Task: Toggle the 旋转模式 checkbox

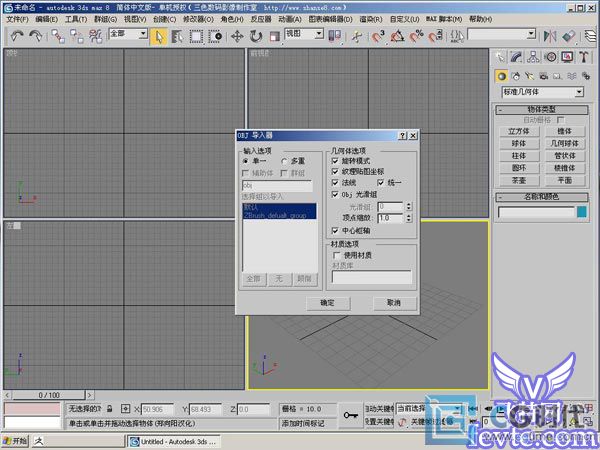Action: 335,161
